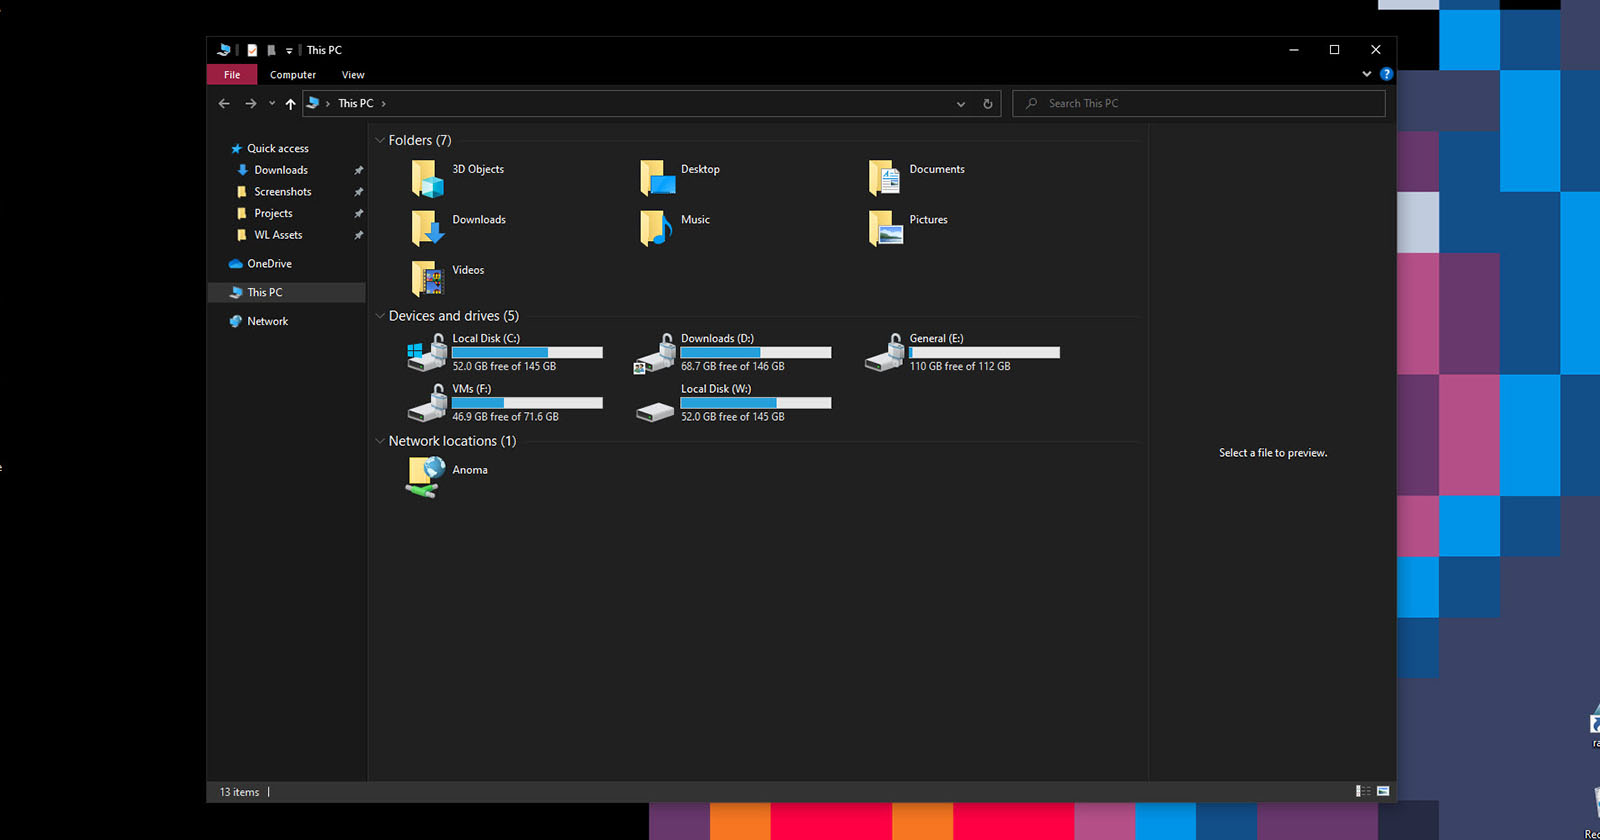Go up one level with Up arrow
Screen dimensions: 1600x840
coord(290,104)
